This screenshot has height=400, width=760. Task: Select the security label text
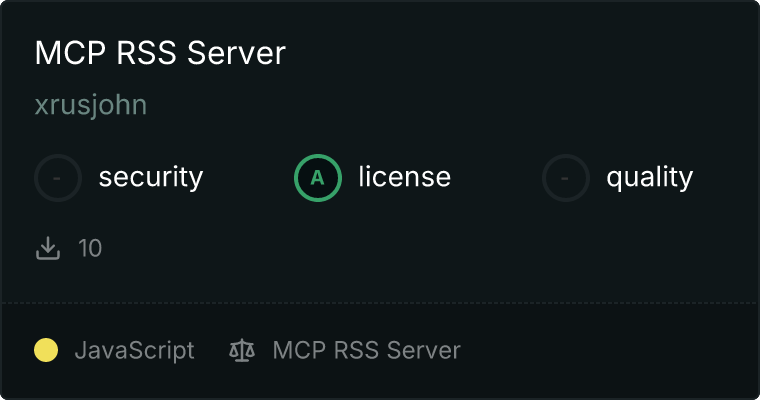point(150,178)
